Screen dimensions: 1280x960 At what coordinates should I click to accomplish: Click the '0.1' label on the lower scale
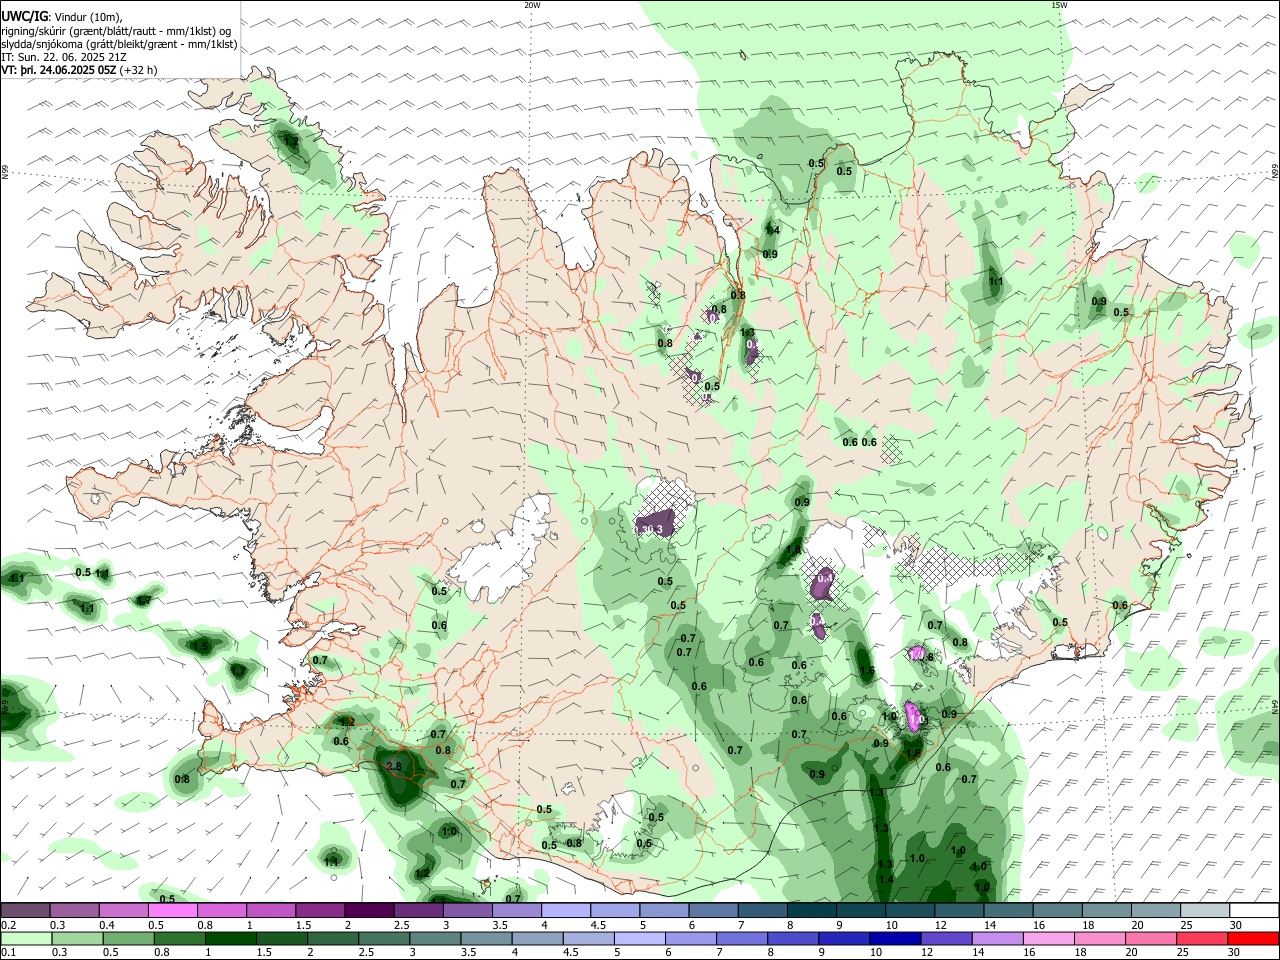pos(8,953)
